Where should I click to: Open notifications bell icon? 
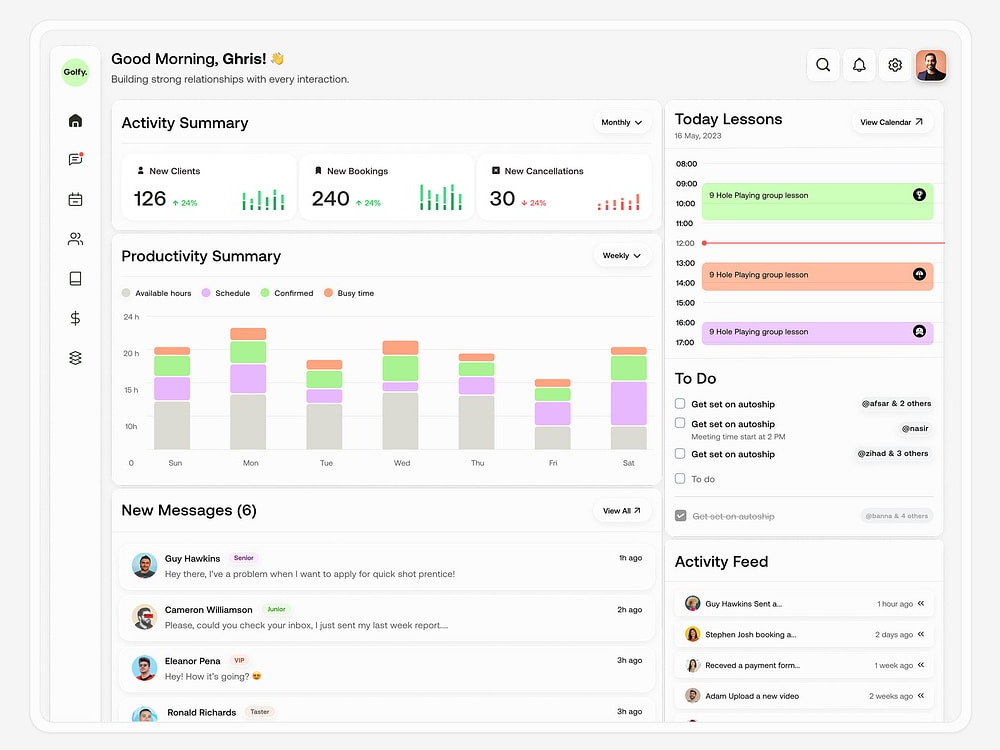859,65
